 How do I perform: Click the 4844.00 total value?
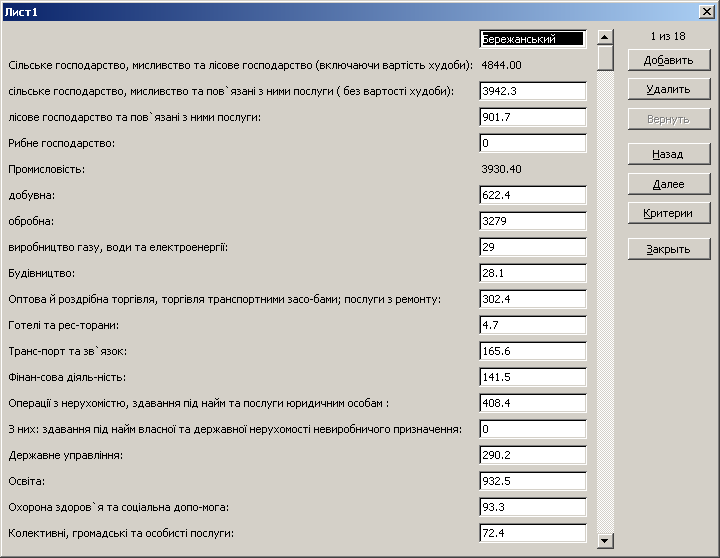point(501,65)
